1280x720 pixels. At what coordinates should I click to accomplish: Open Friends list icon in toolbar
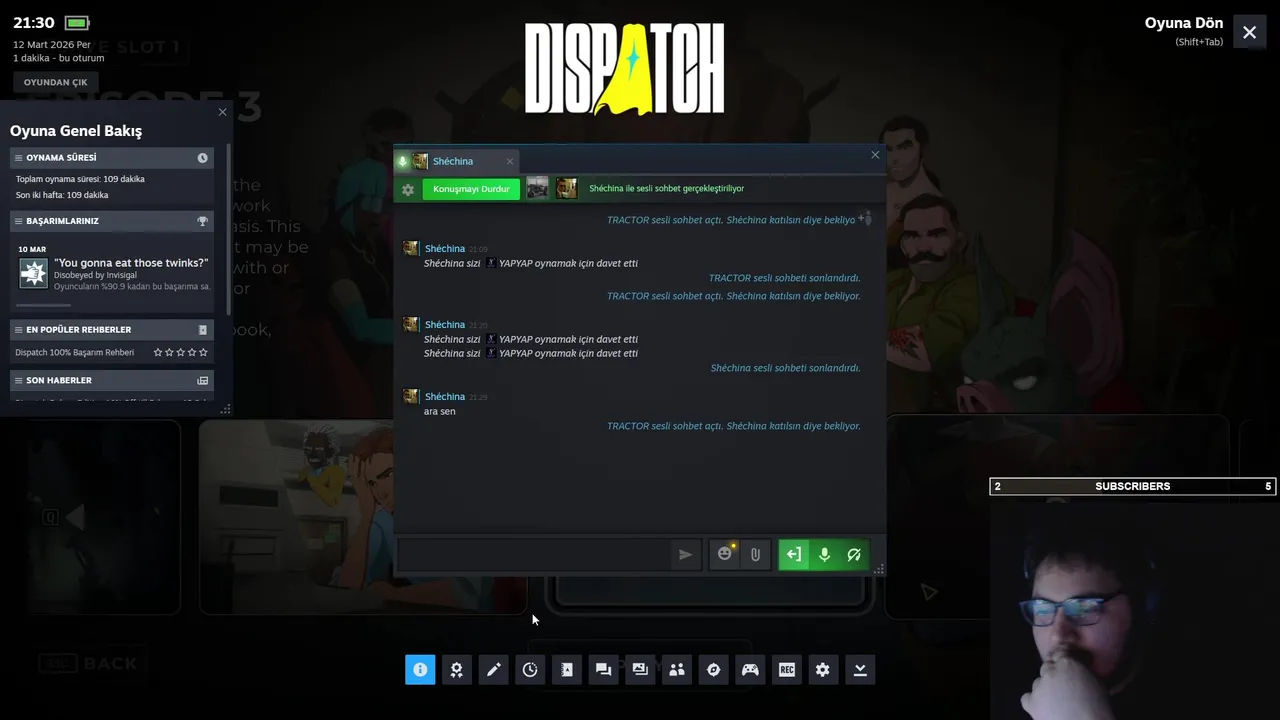[x=677, y=670]
